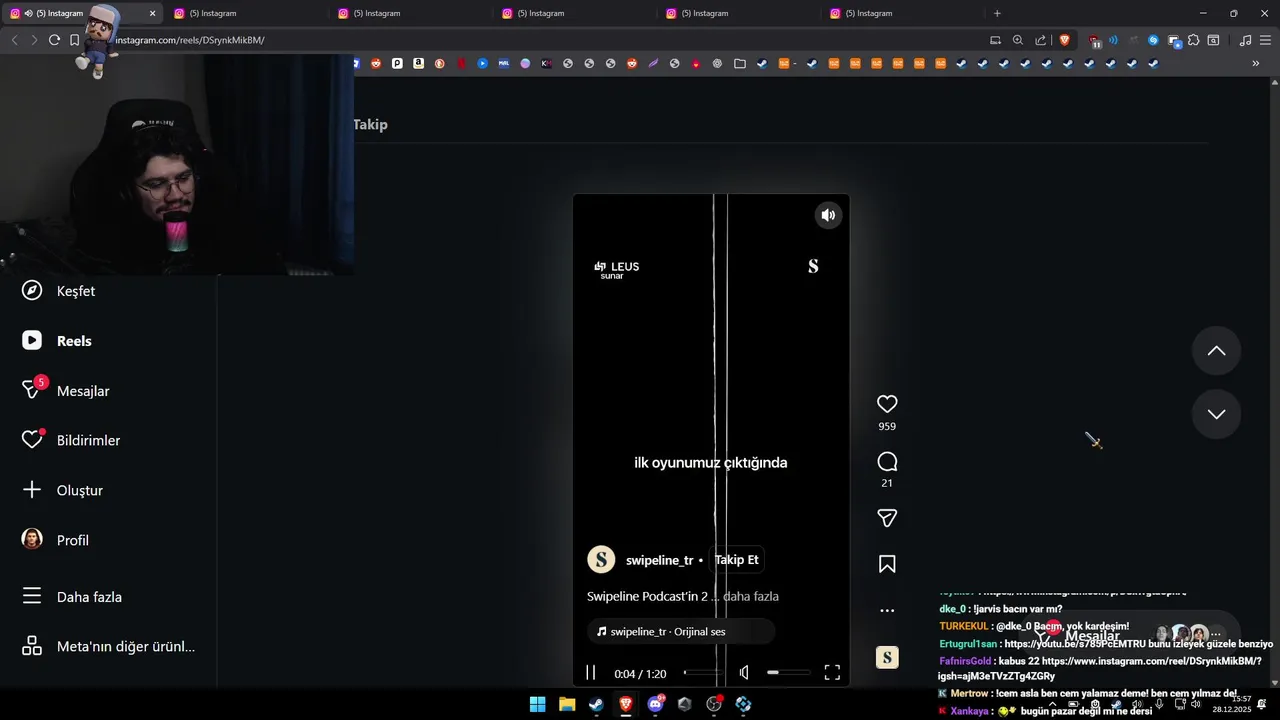The image size is (1280, 720).
Task: Open a new browser tab
Action: pos(997,13)
